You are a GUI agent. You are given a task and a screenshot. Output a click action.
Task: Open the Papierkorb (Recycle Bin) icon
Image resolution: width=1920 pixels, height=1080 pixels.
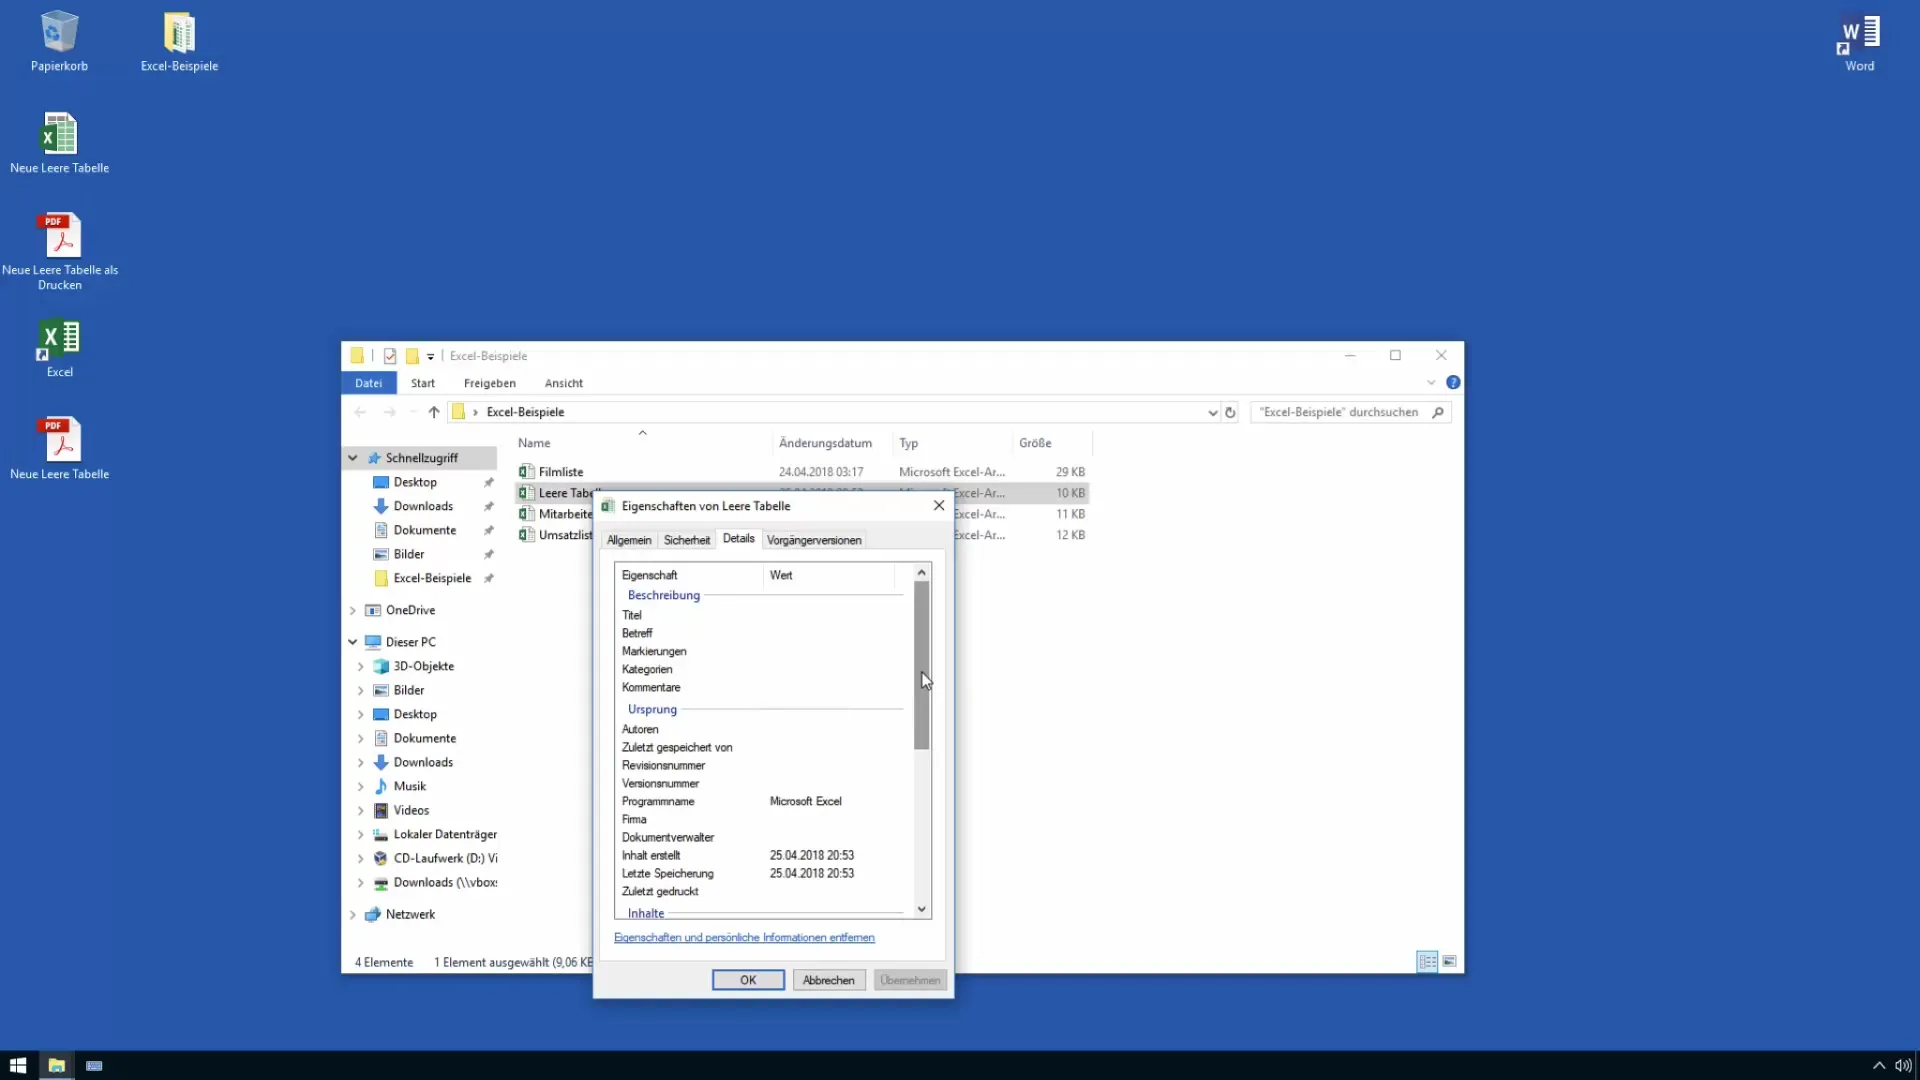pyautogui.click(x=58, y=29)
